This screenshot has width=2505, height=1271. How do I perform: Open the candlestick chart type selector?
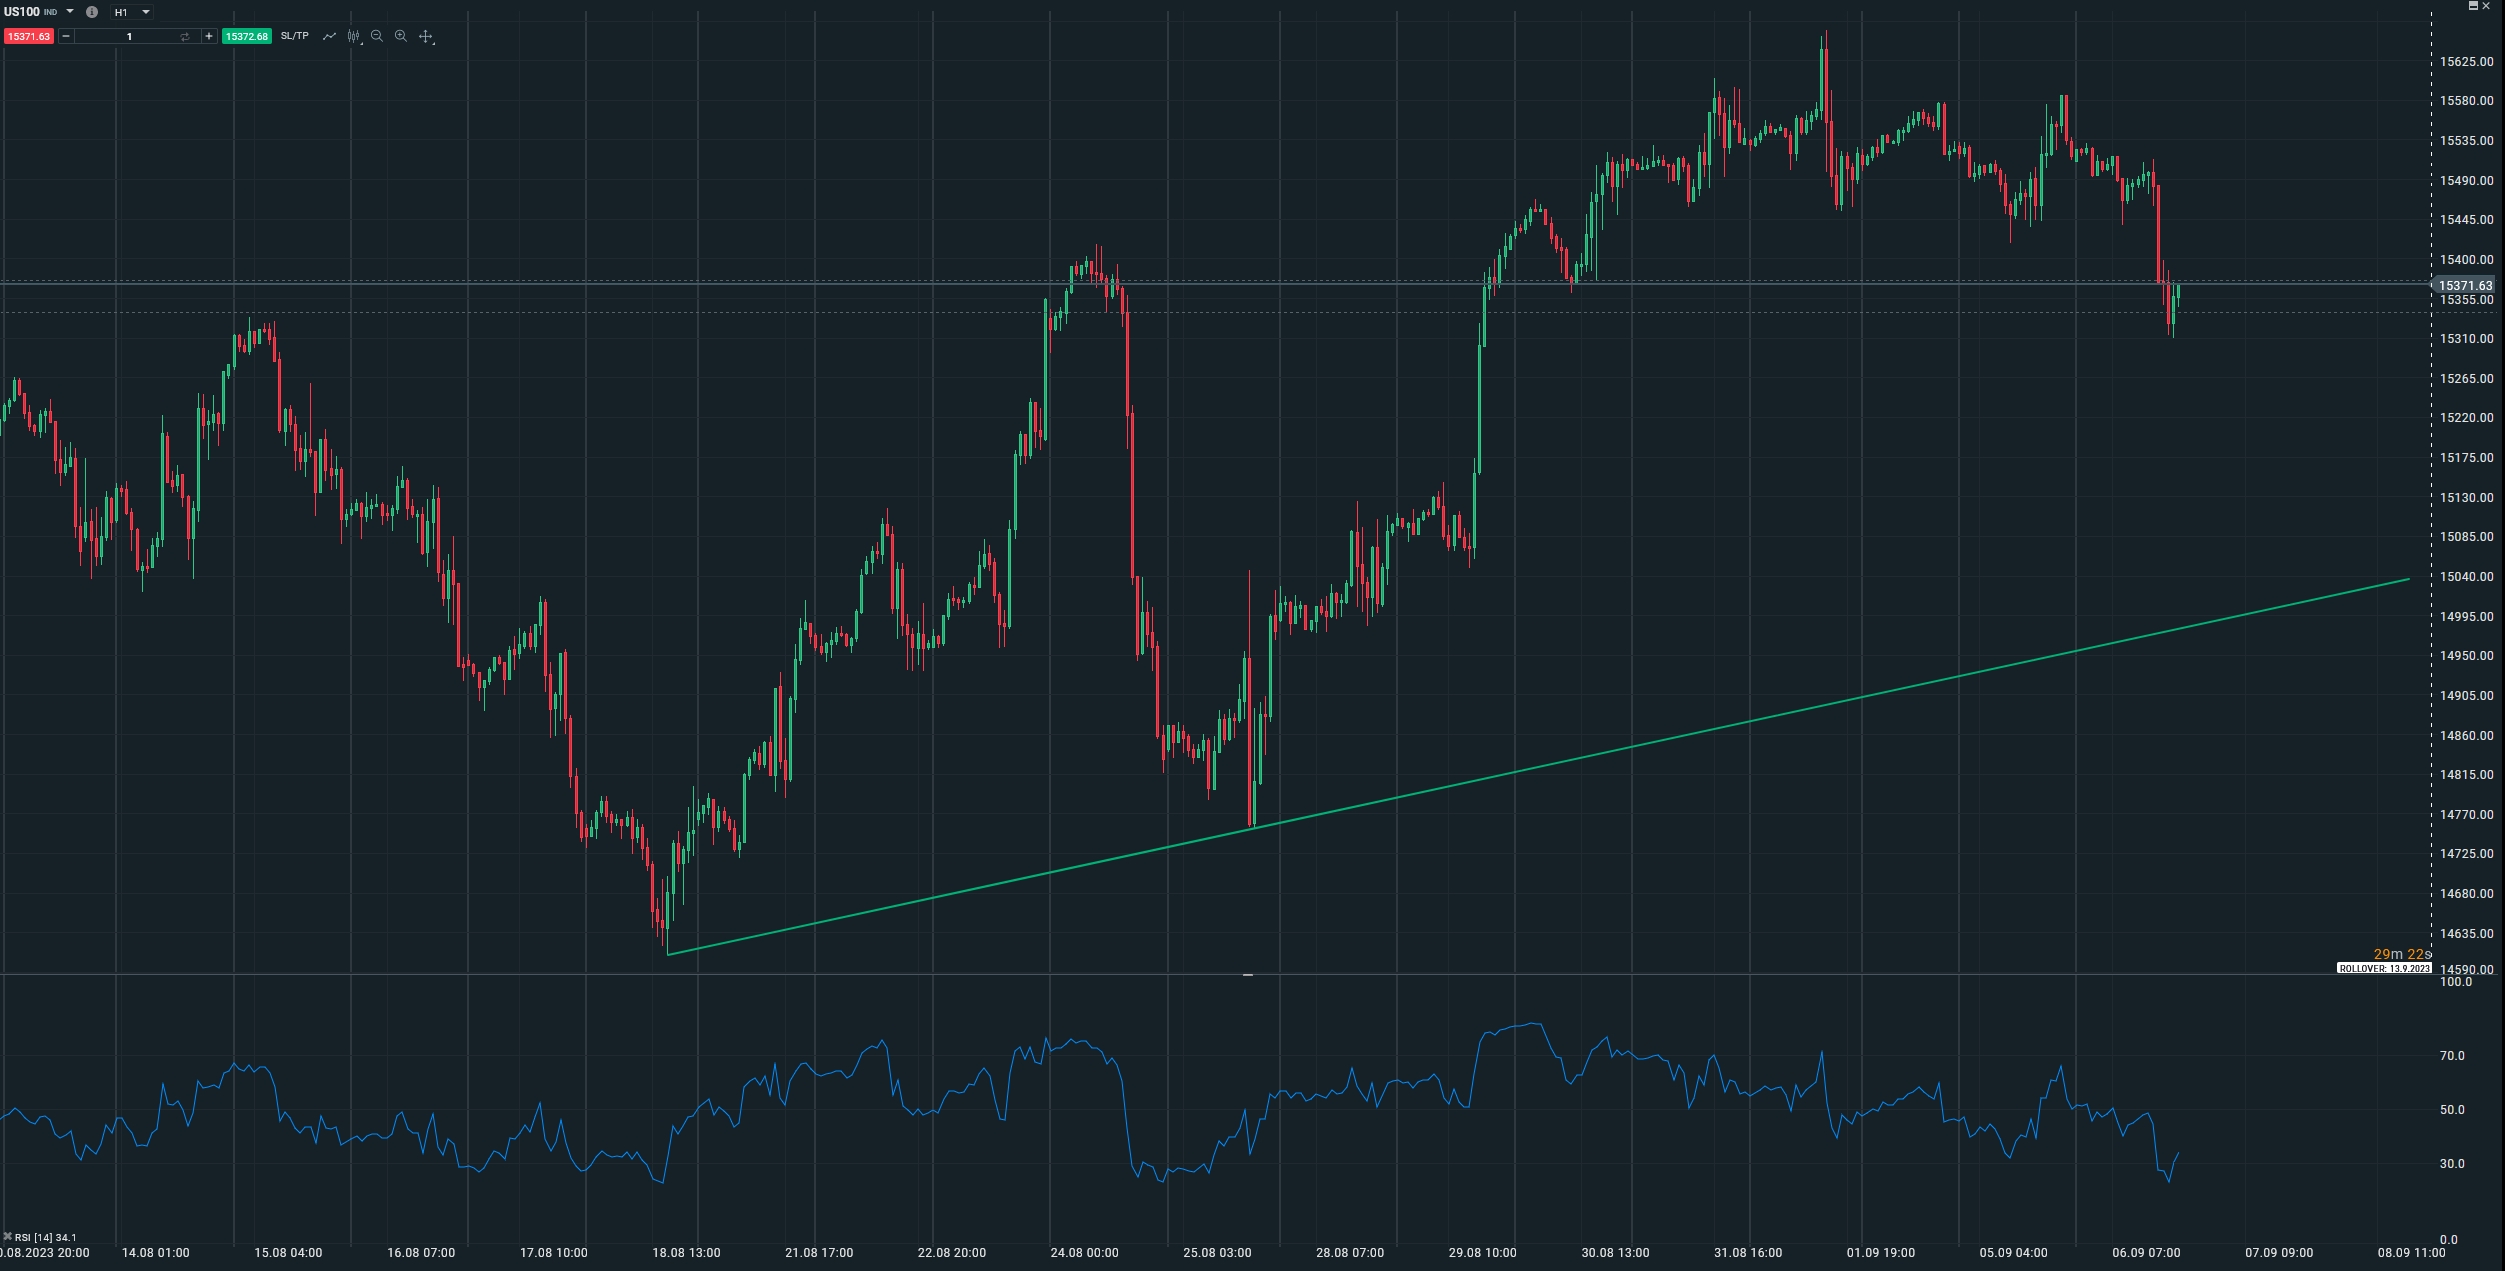[353, 36]
